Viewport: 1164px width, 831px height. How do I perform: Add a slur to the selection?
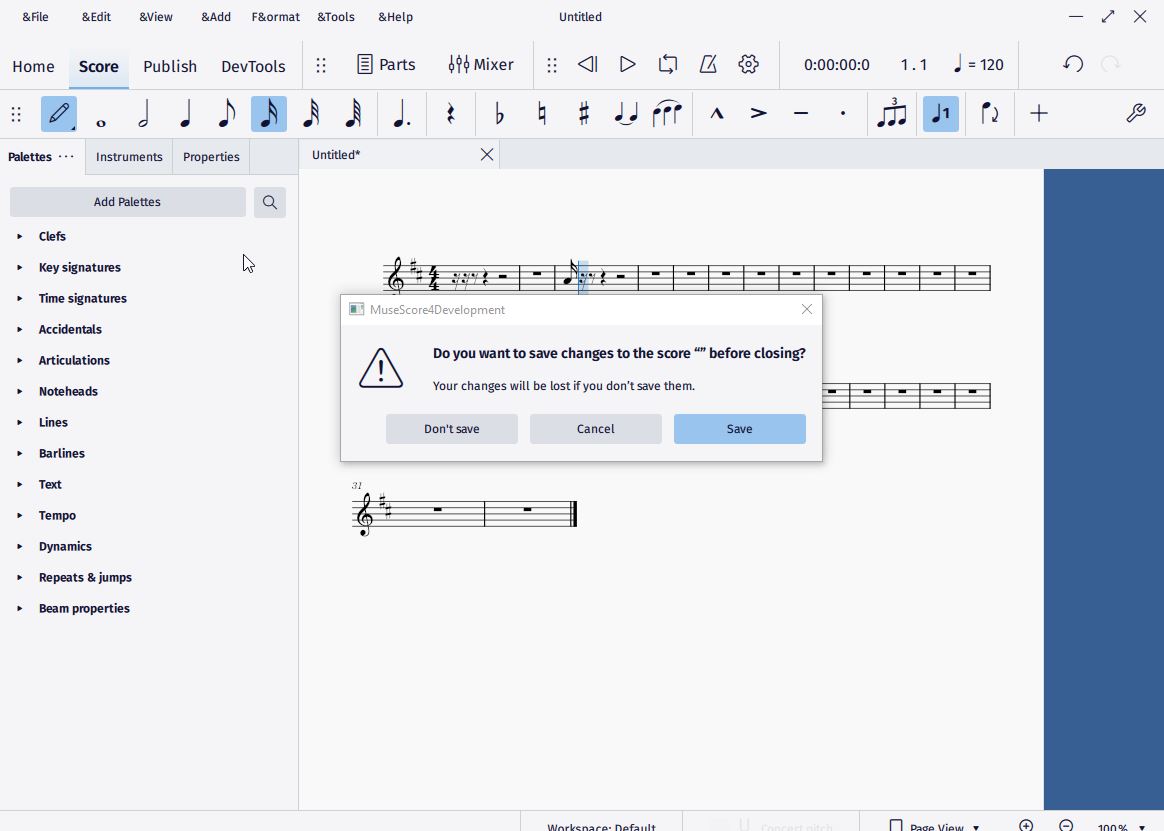667,113
